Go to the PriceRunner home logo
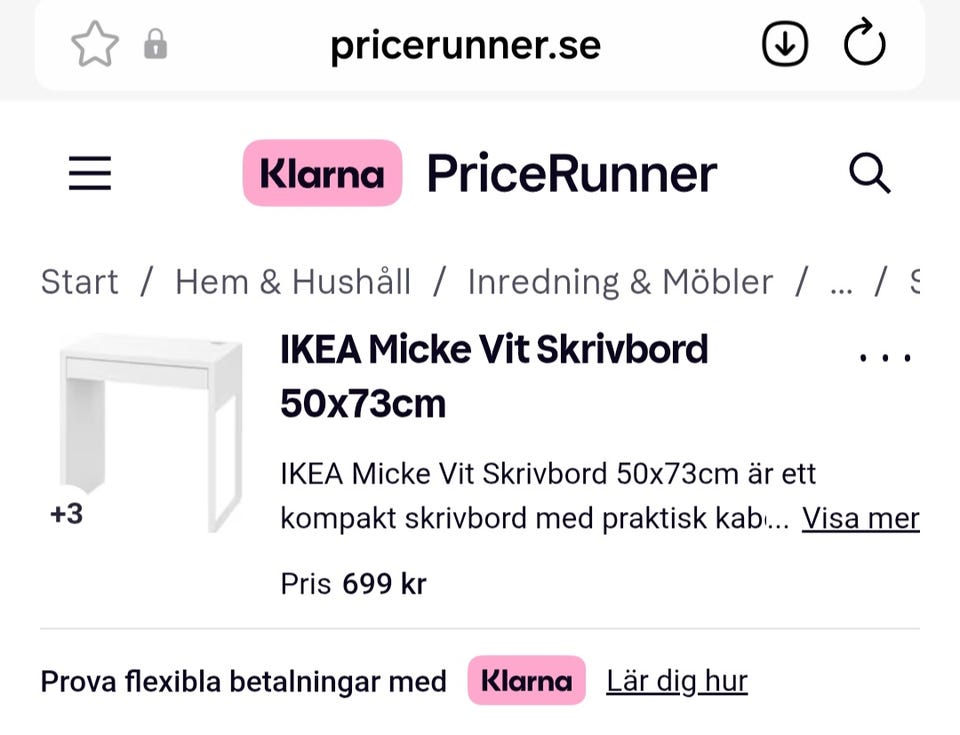Image resolution: width=960 pixels, height=735 pixels. [572, 173]
